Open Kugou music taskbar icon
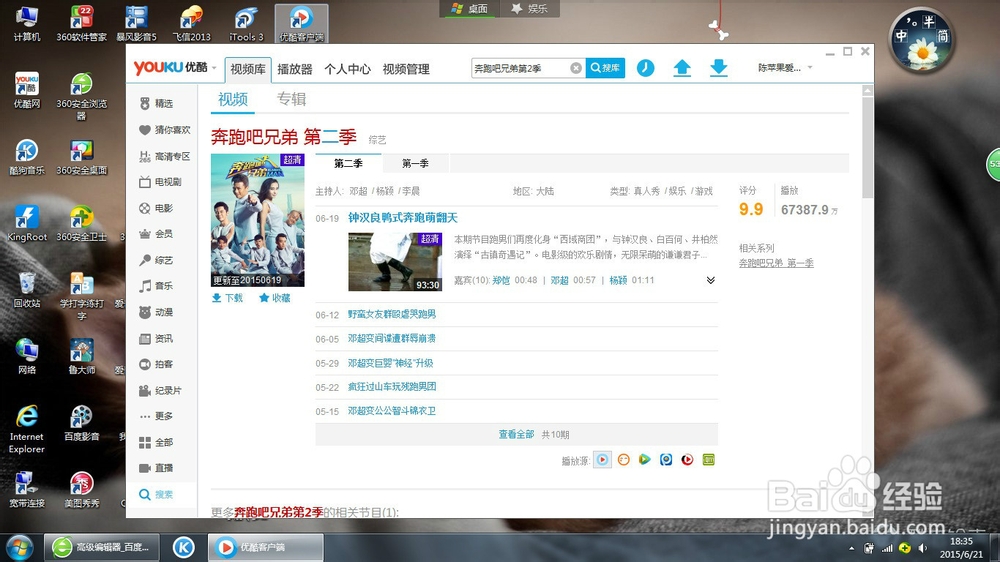Viewport: 1000px width, 562px height. point(184,547)
